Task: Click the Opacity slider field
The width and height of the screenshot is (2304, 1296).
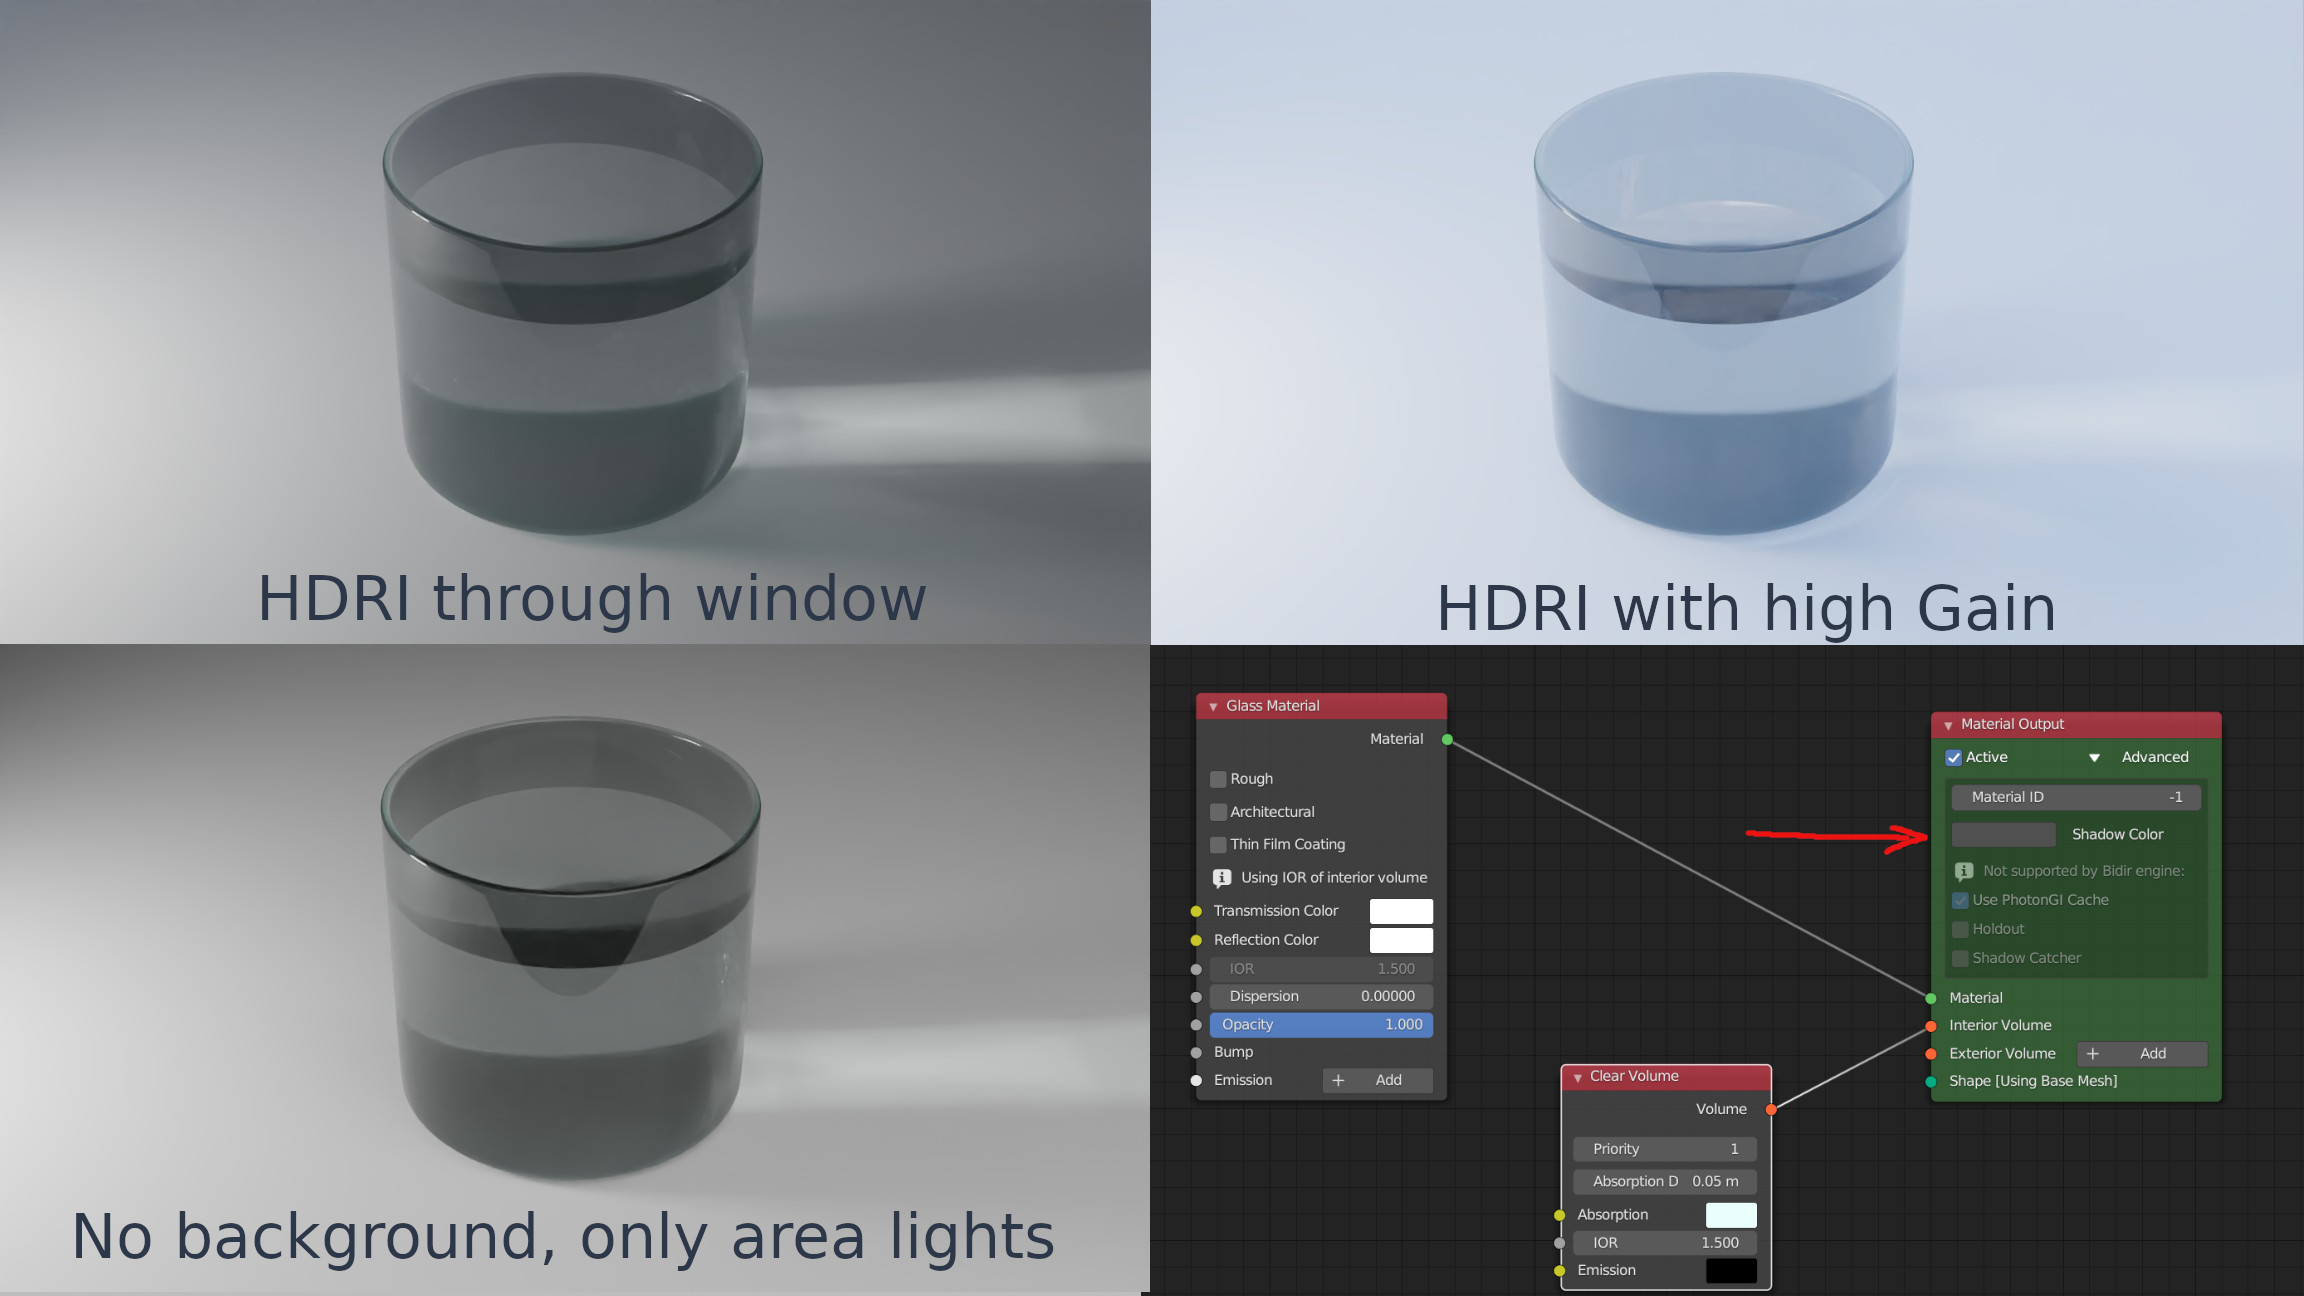Action: tap(1320, 1024)
